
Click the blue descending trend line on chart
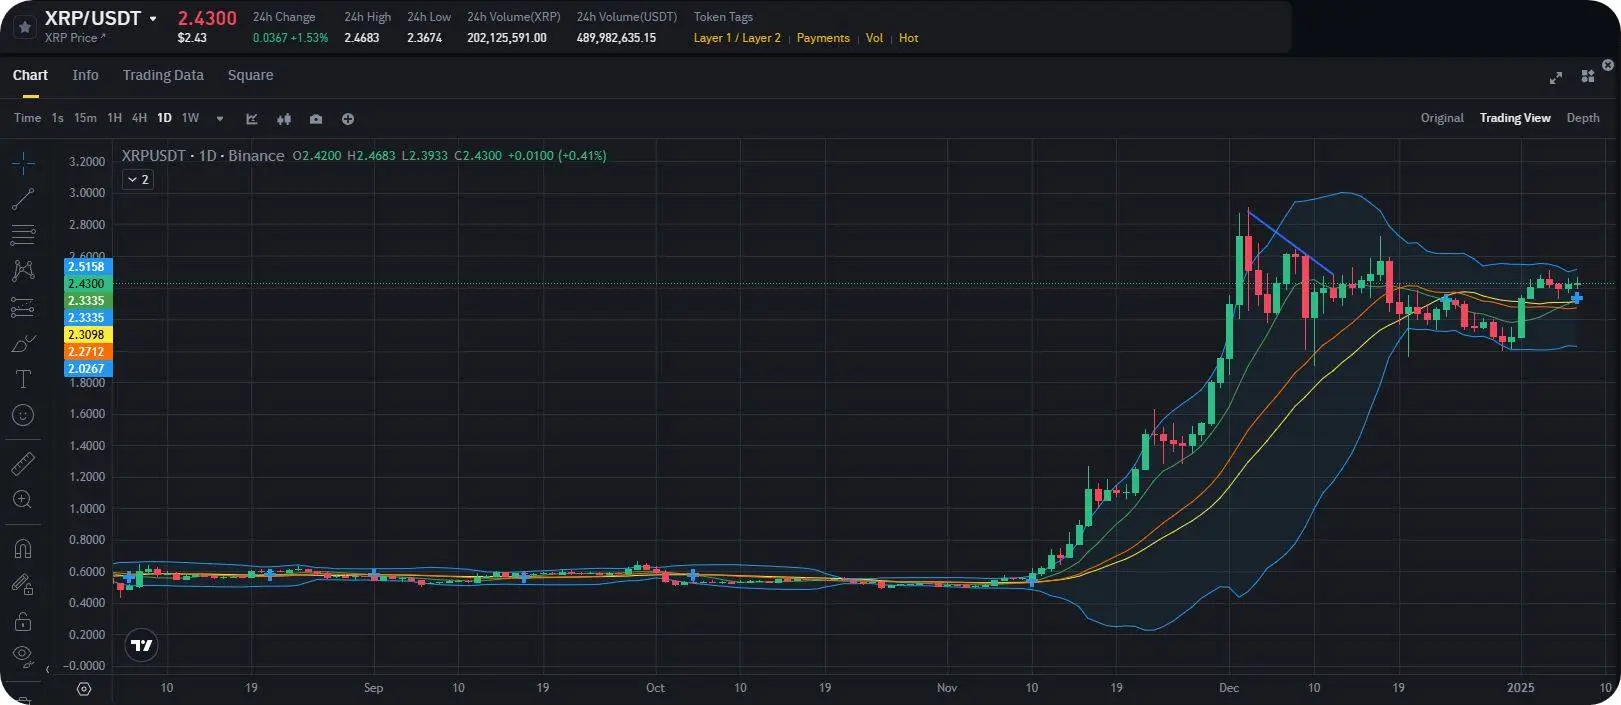coord(1290,241)
